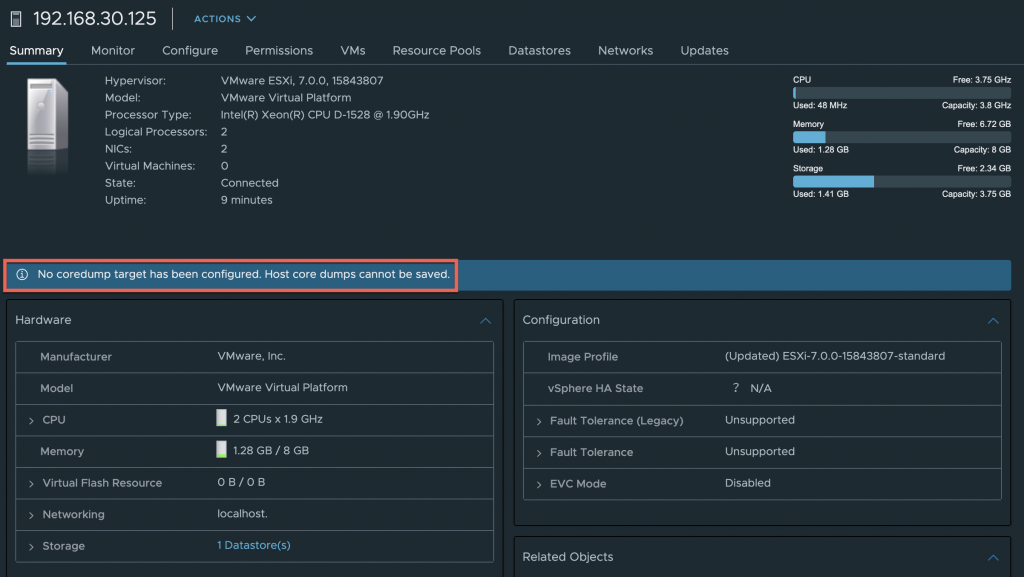The image size is (1024, 577).
Task: Click the info icon in the coredump warning
Action: [x=22, y=274]
